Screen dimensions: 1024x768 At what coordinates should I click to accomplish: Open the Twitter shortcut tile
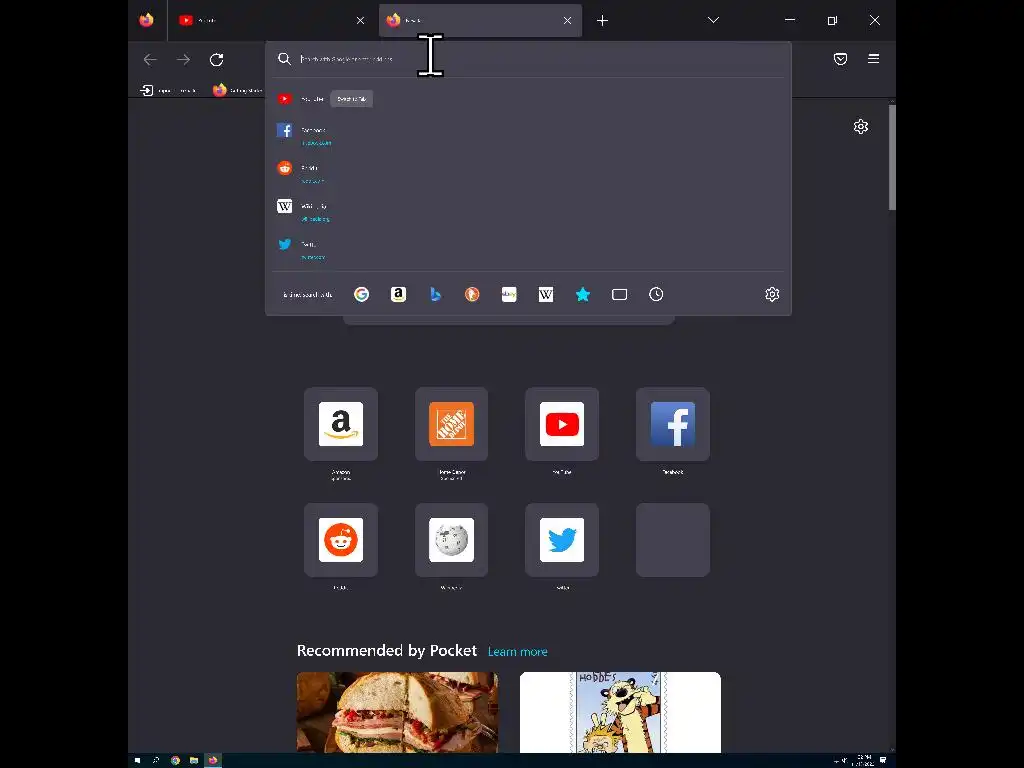coord(562,540)
